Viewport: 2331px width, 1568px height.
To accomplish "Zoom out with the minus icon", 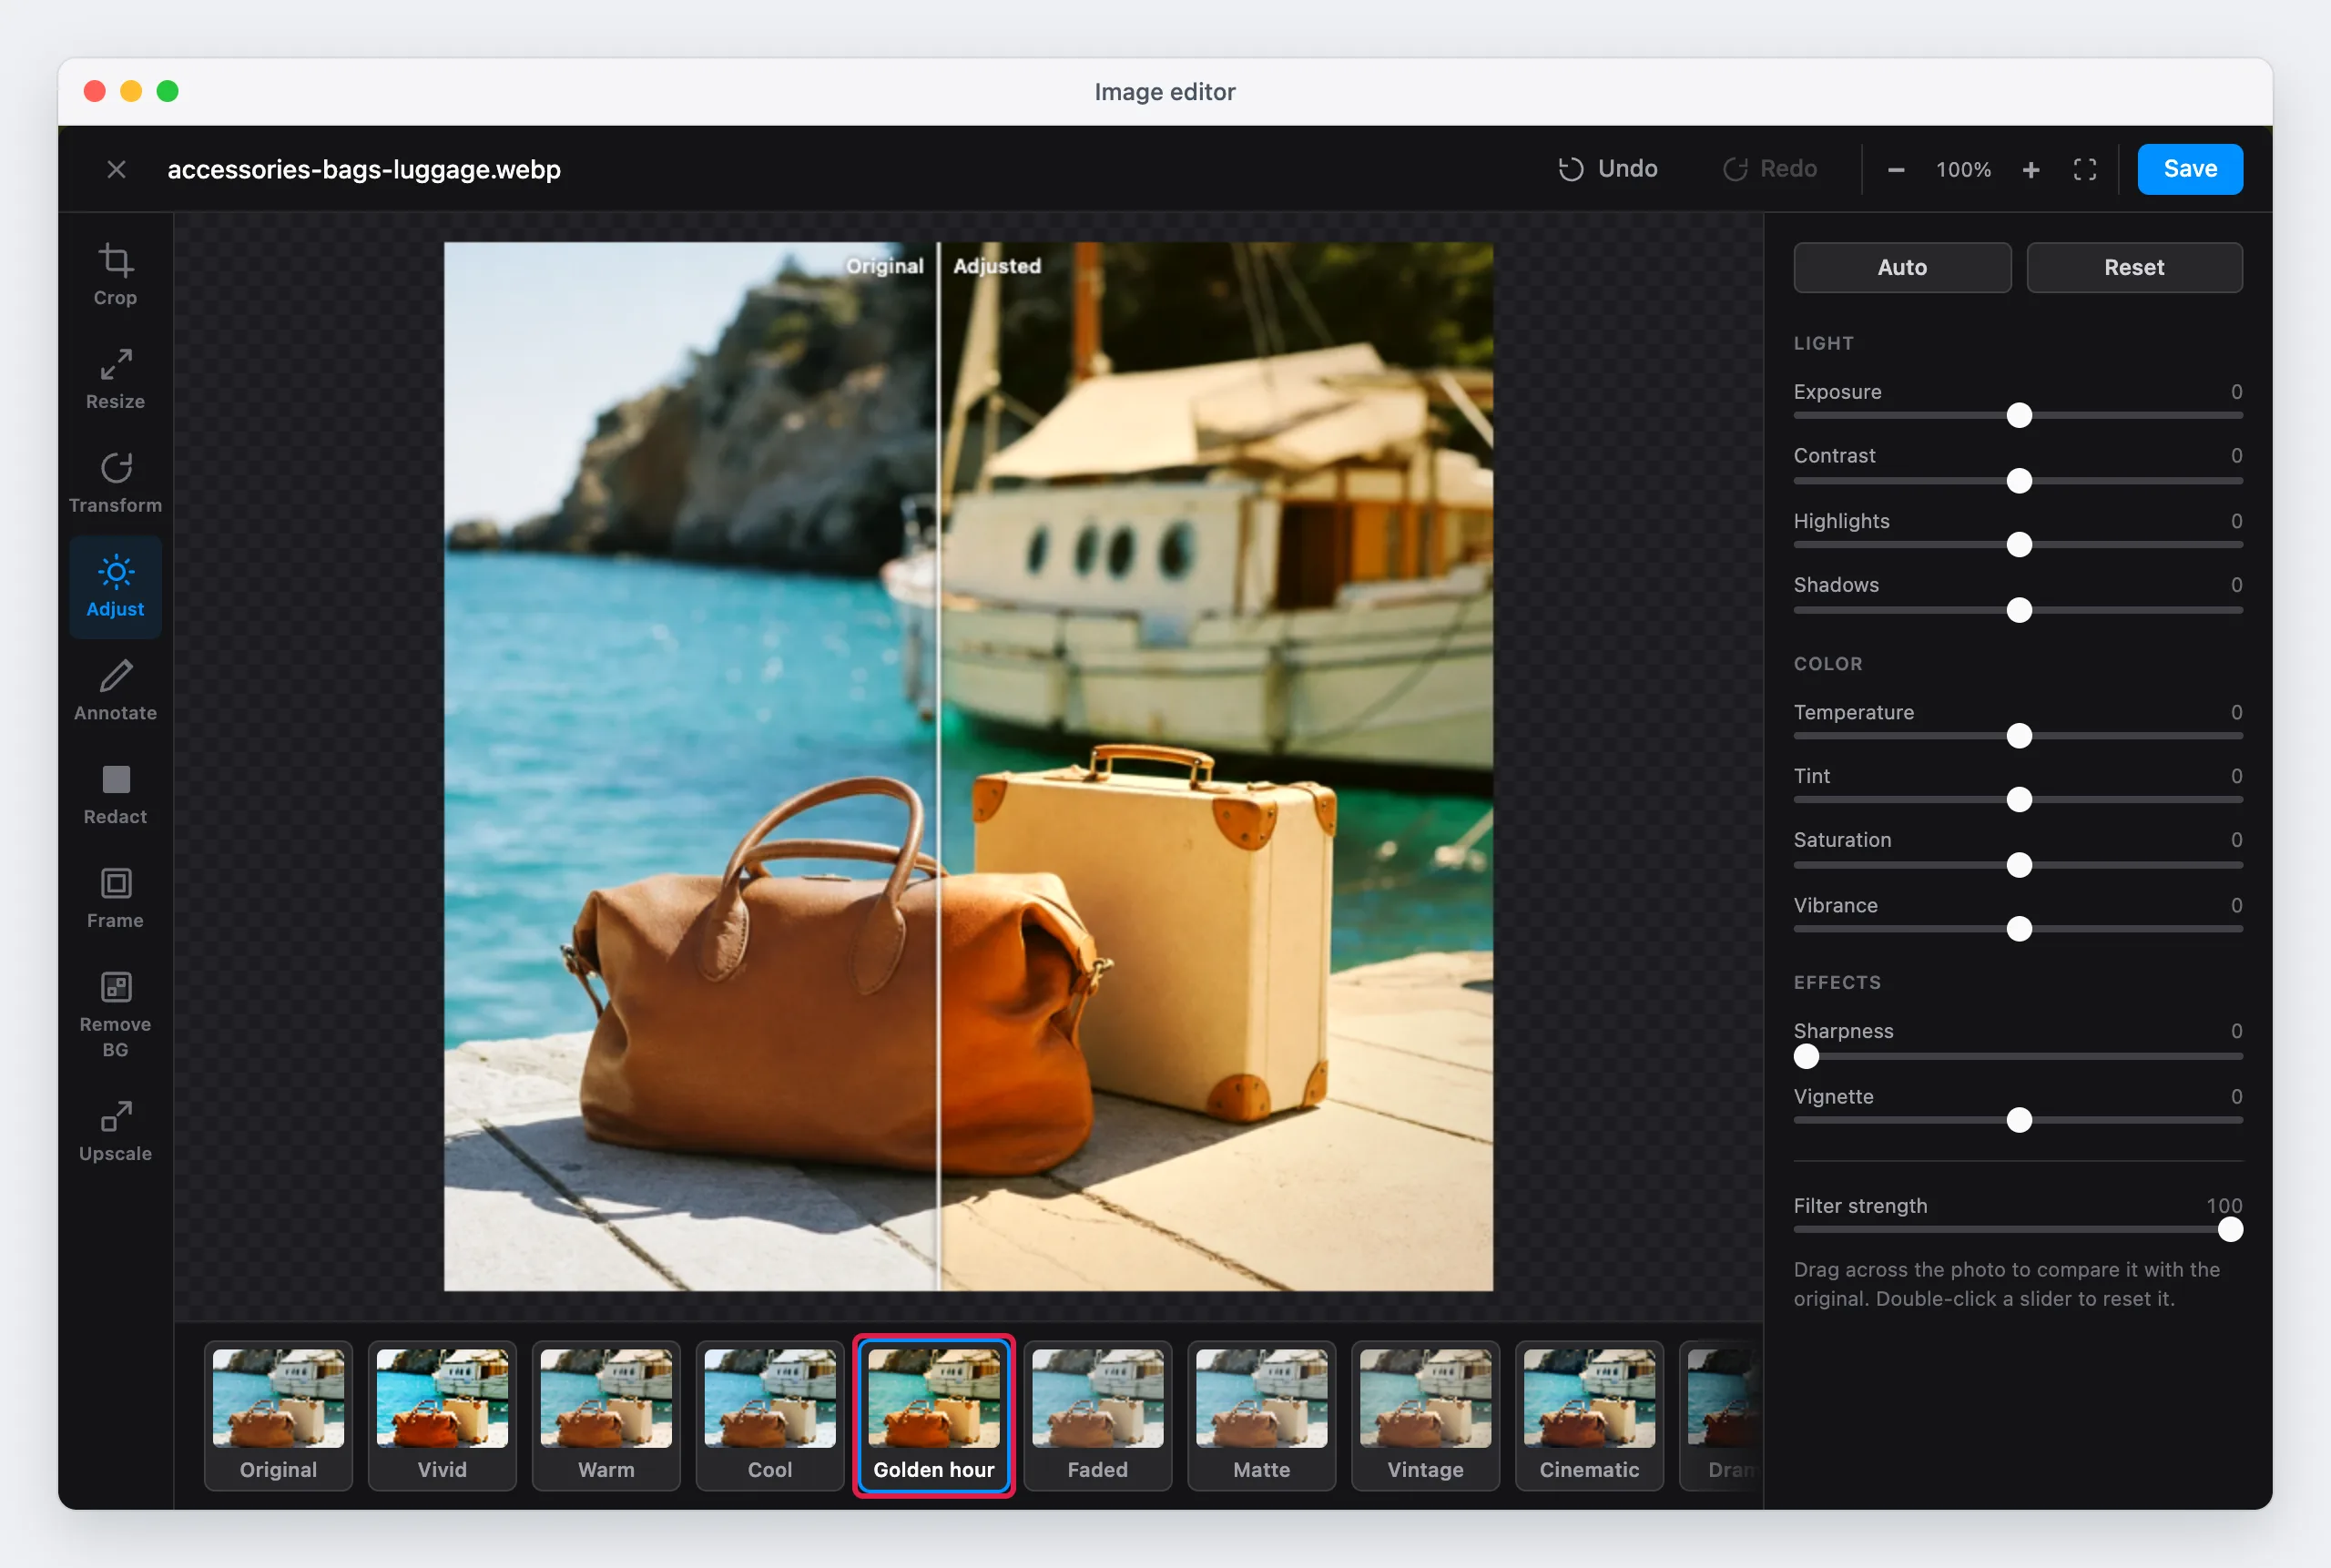I will coord(1895,170).
